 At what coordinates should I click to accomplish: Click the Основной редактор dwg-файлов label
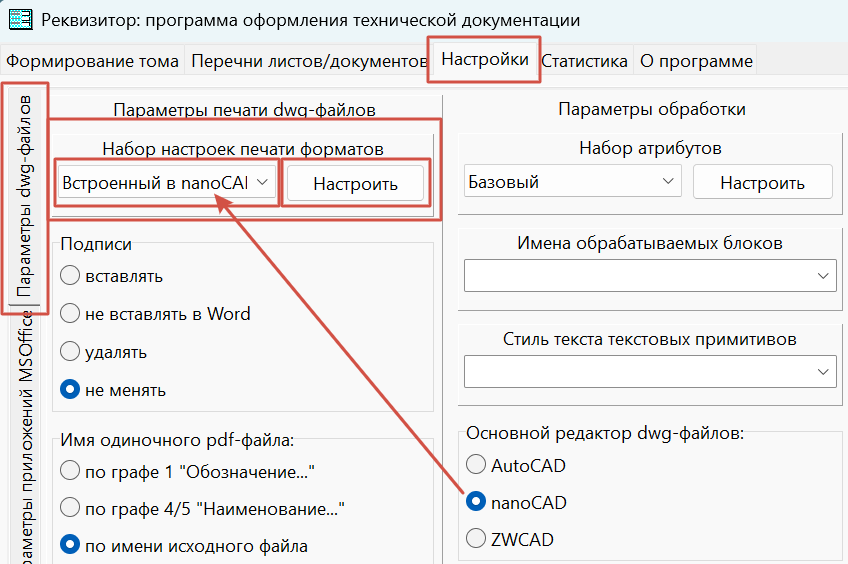(x=605, y=433)
